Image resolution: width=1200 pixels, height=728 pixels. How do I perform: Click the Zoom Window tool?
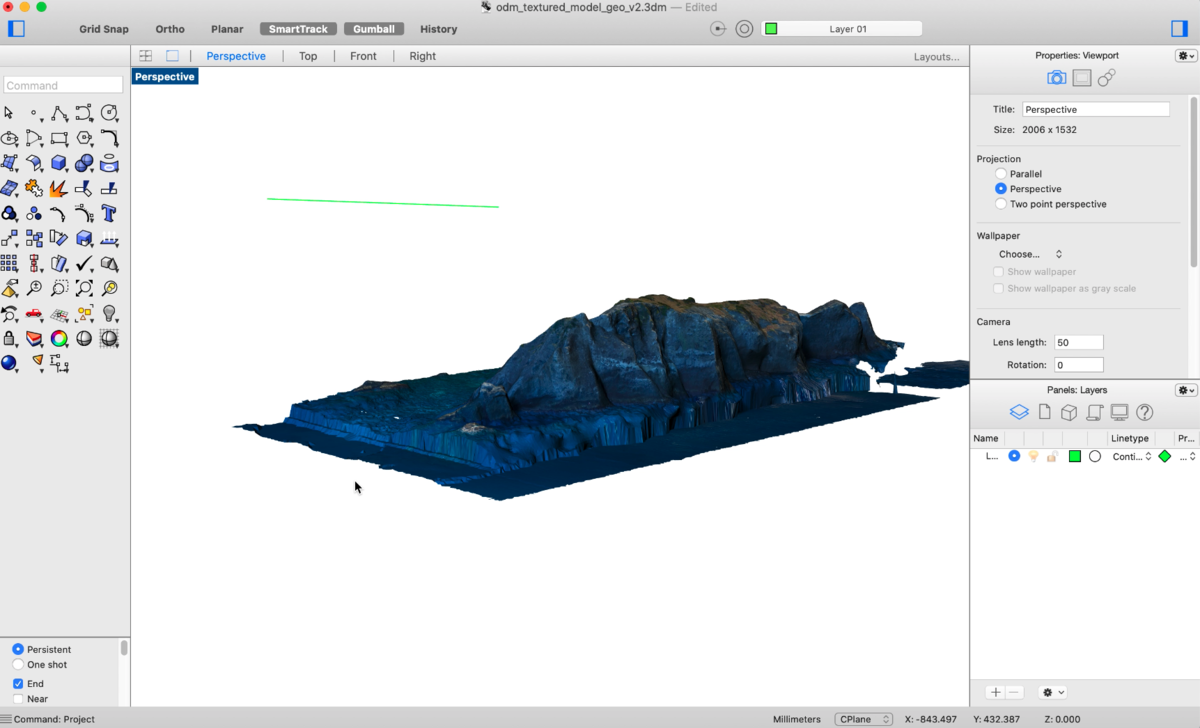(x=59, y=288)
